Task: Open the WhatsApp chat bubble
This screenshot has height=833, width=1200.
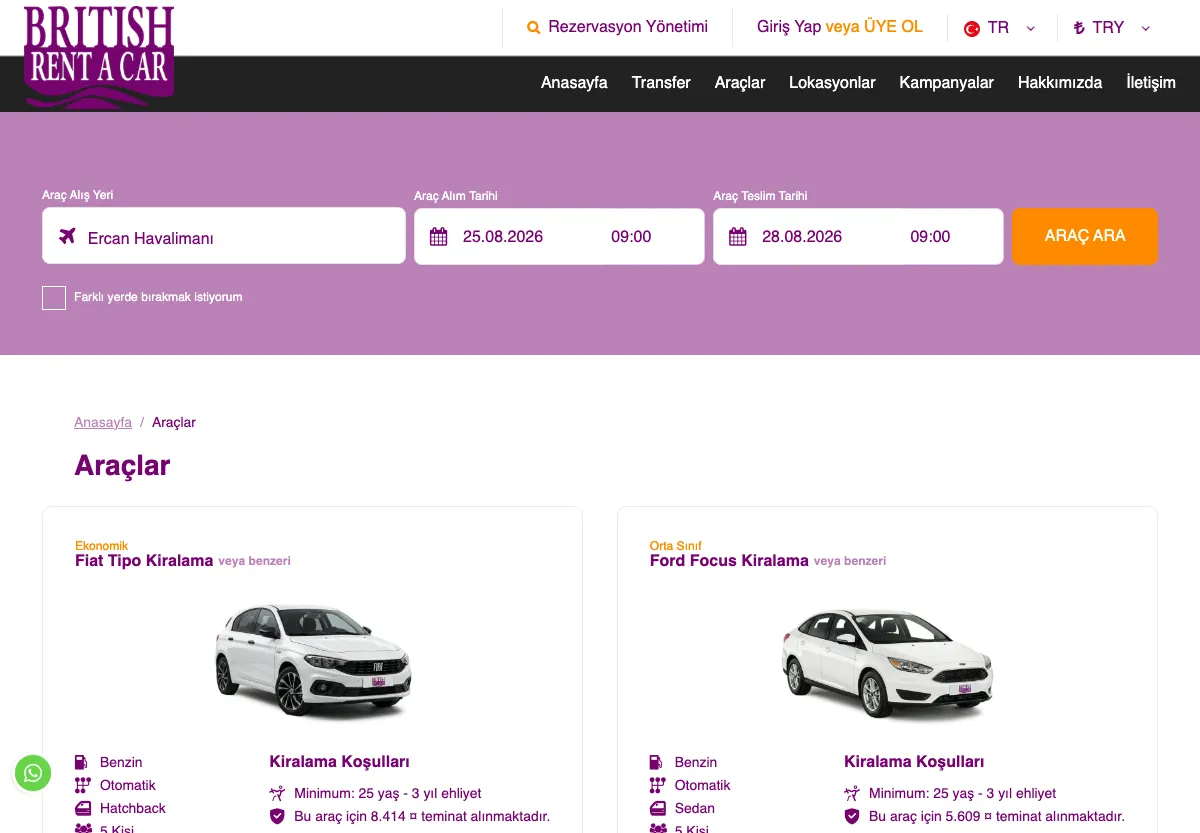Action: 33,773
